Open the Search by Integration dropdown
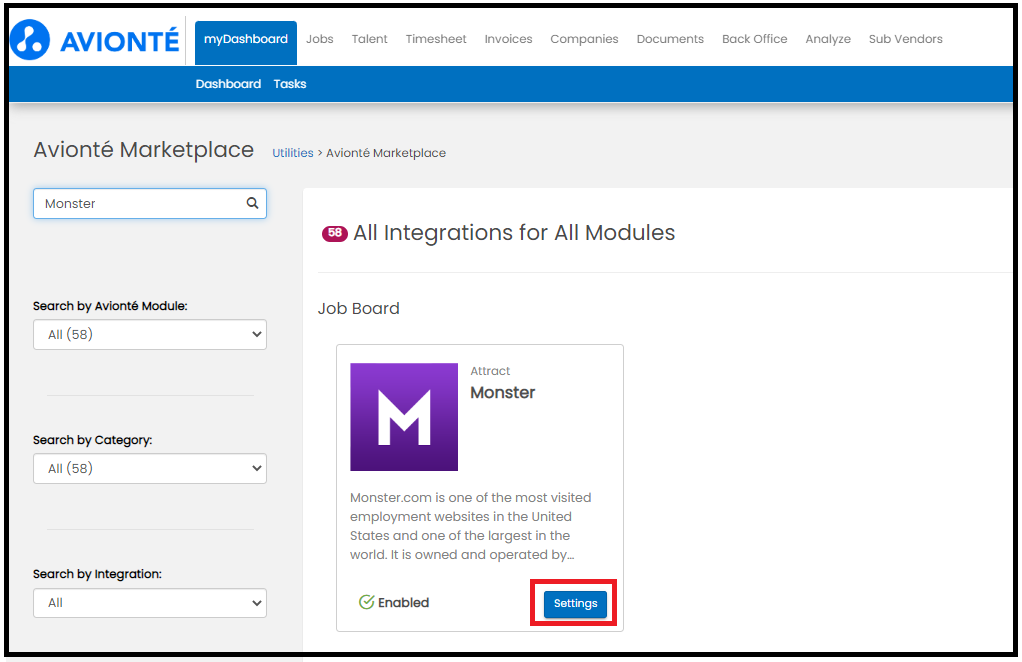 click(150, 603)
